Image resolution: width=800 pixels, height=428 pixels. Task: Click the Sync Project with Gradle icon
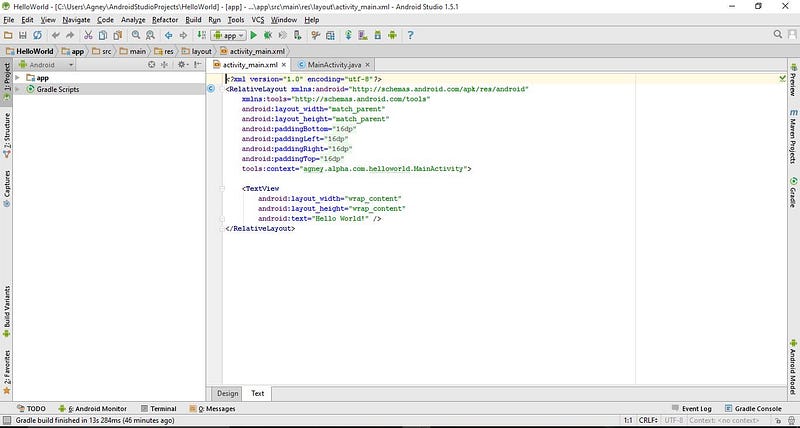[348, 35]
